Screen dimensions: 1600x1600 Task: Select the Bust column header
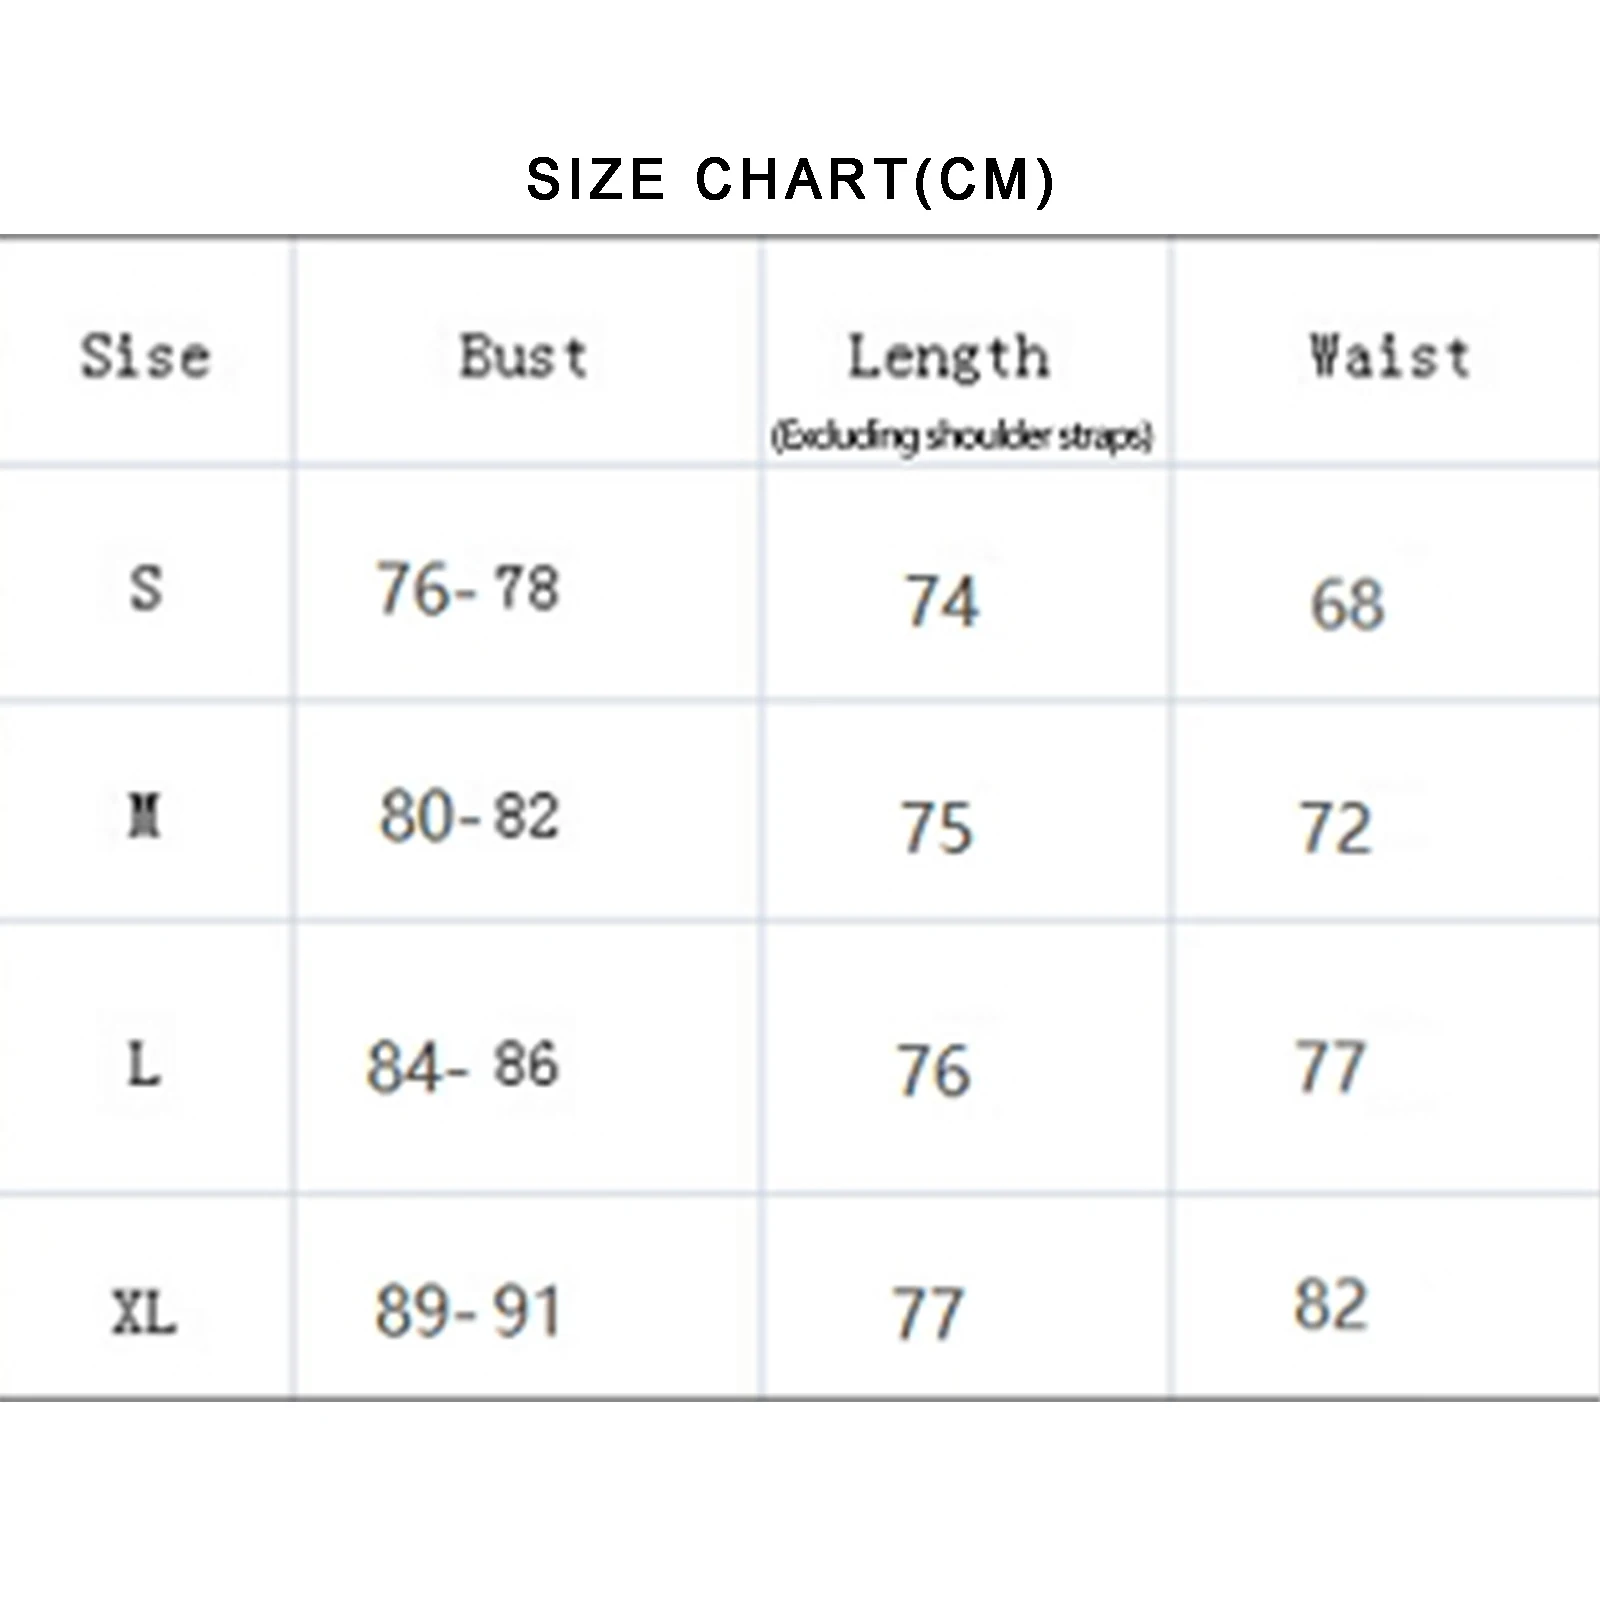tap(524, 357)
